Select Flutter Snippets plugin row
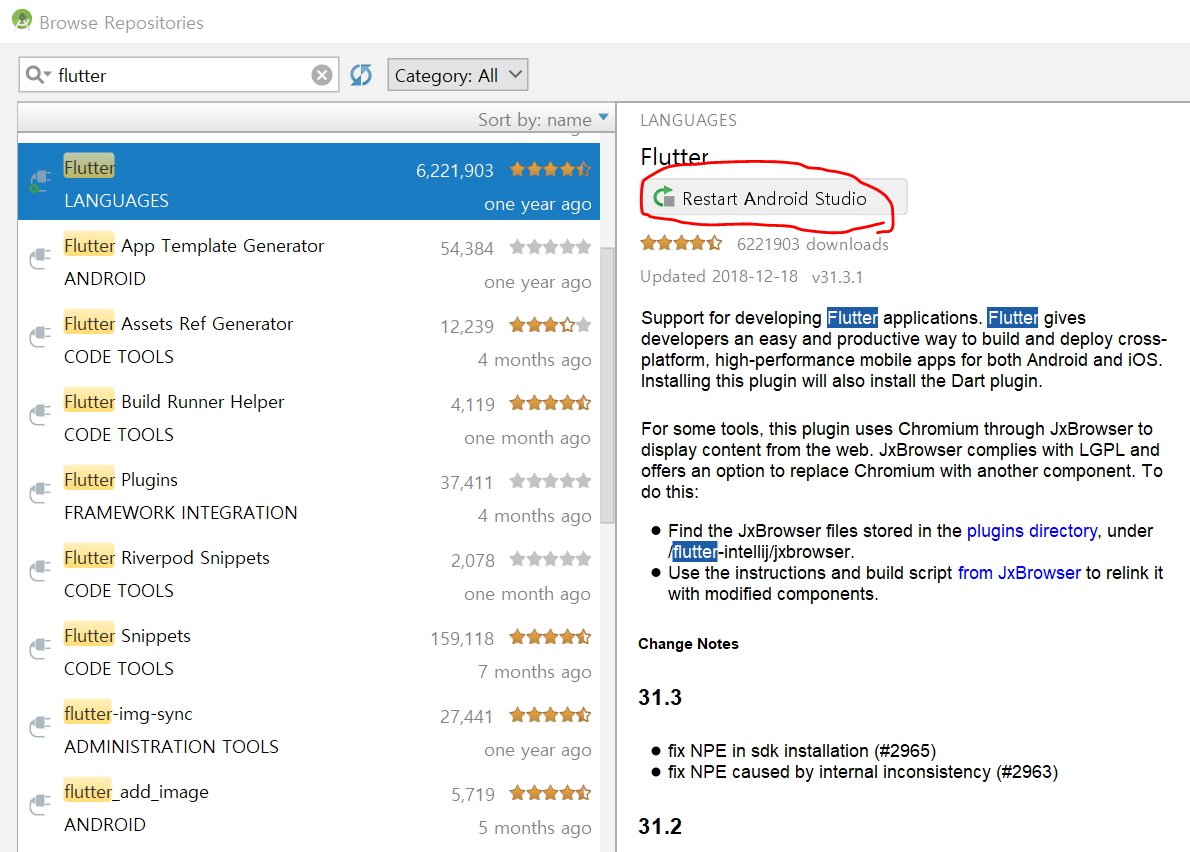This screenshot has height=852, width=1190. tap(309, 652)
